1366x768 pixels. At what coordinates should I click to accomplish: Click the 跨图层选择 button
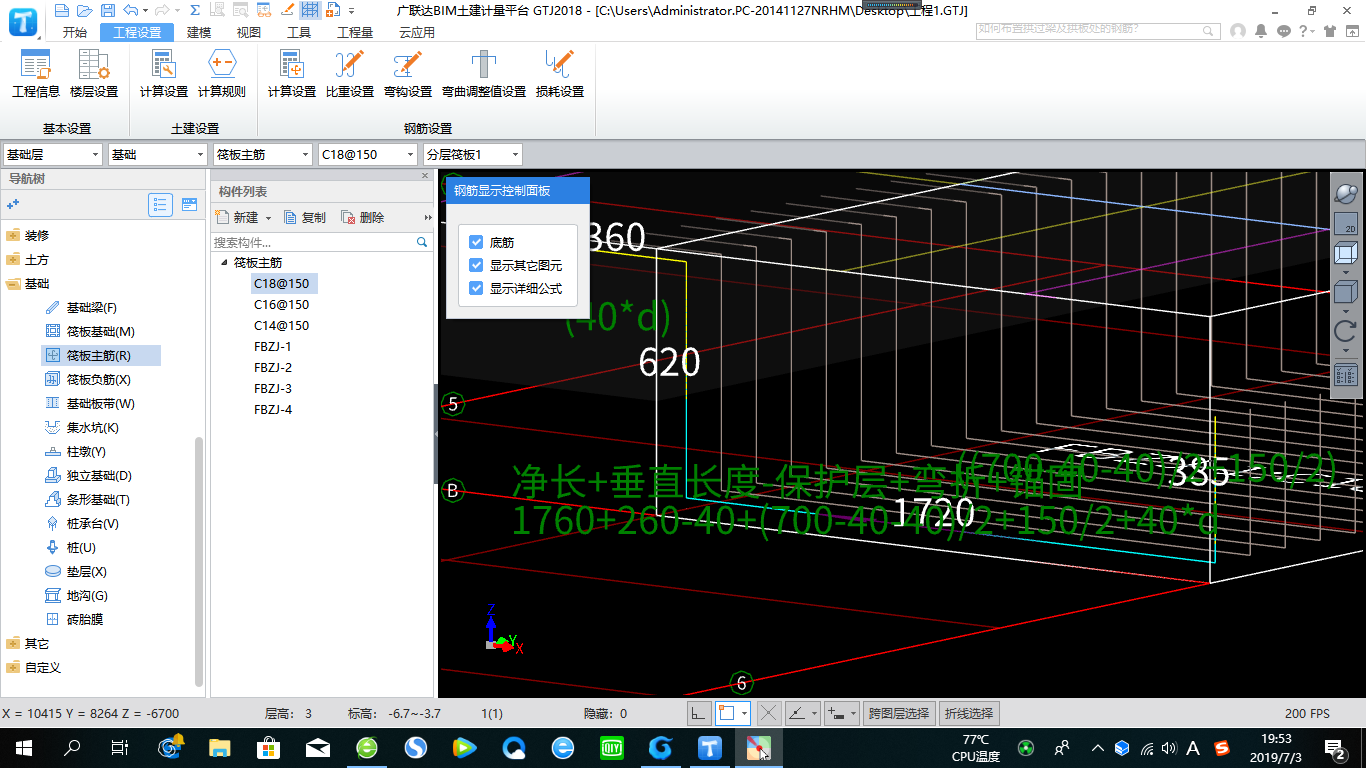(901, 713)
